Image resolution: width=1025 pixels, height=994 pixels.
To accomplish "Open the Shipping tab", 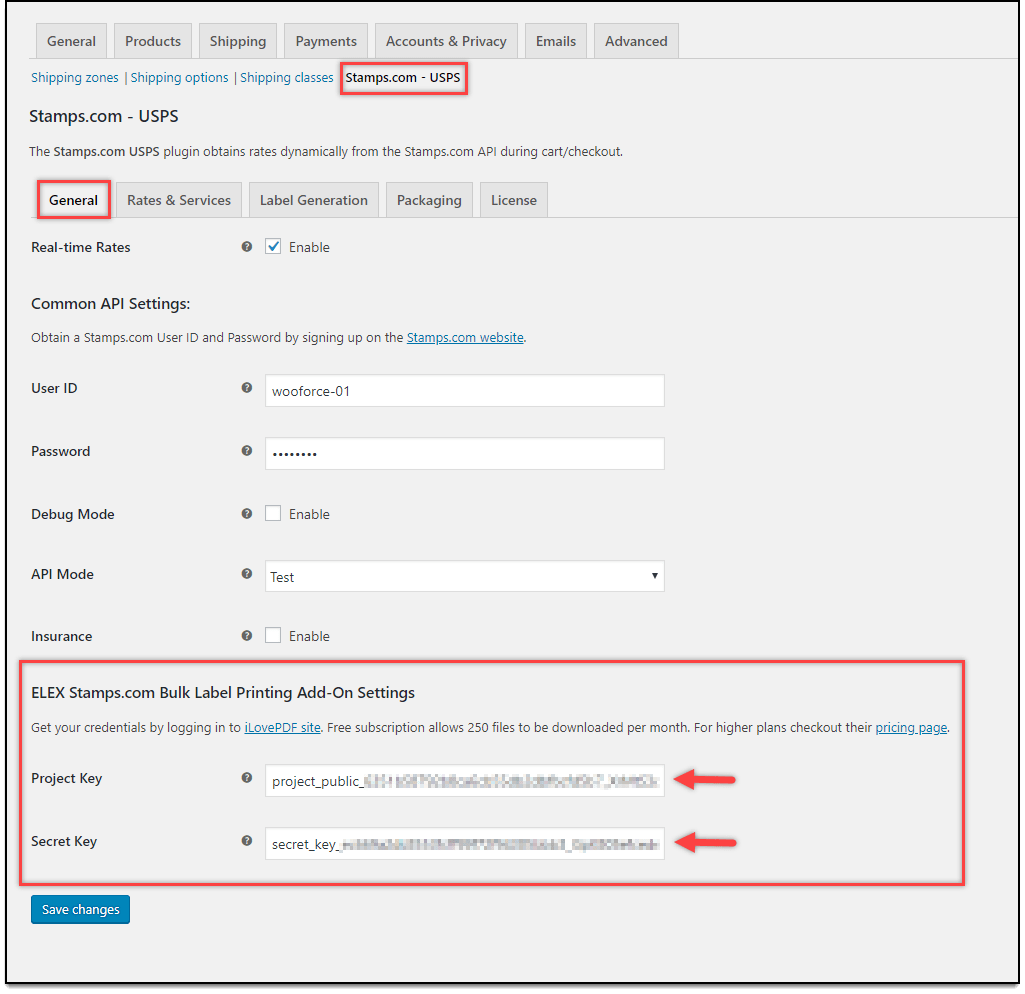I will click(x=238, y=41).
